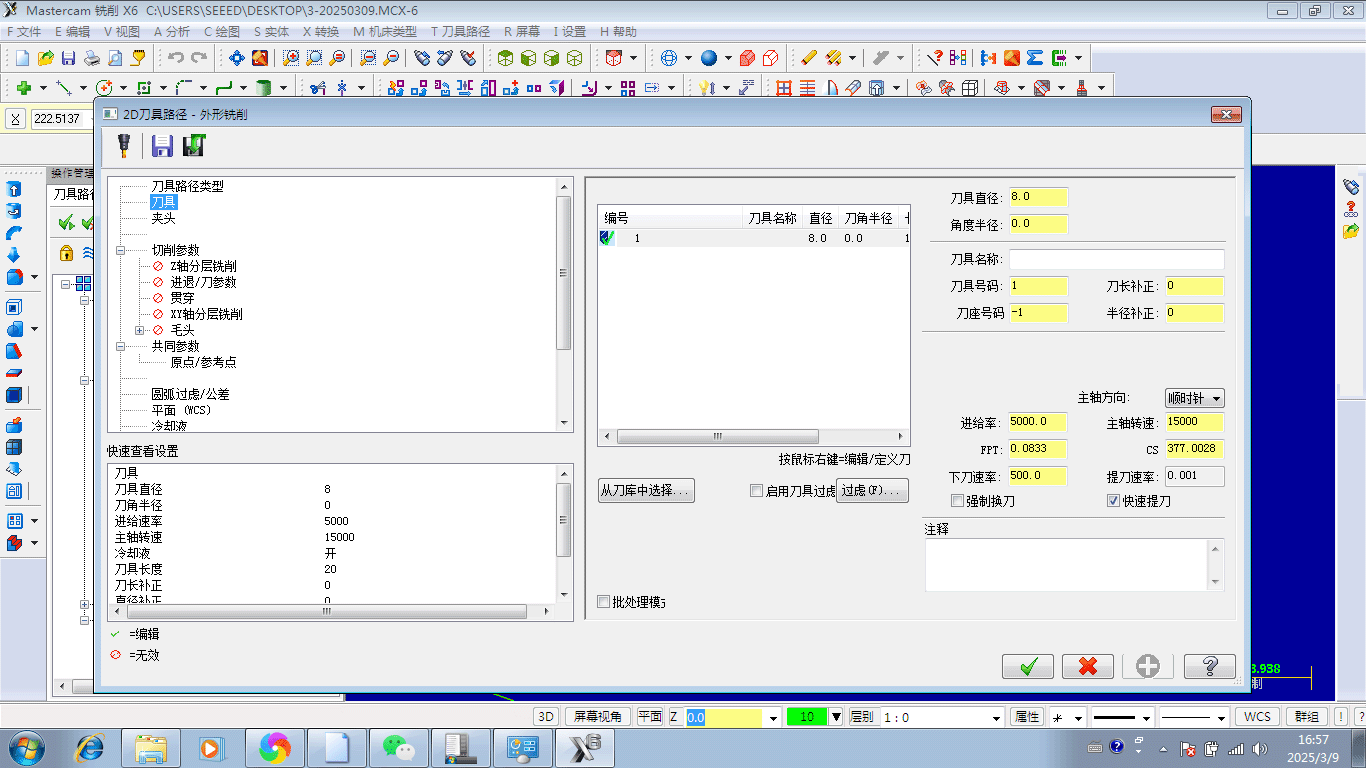Screen dimensions: 1366x768
Task: Click the create line tool icon
Action: point(63,88)
